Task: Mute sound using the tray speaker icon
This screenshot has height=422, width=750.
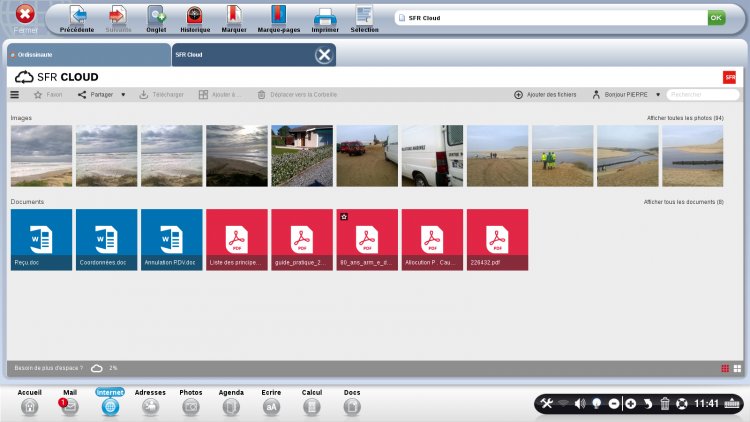Action: point(580,404)
